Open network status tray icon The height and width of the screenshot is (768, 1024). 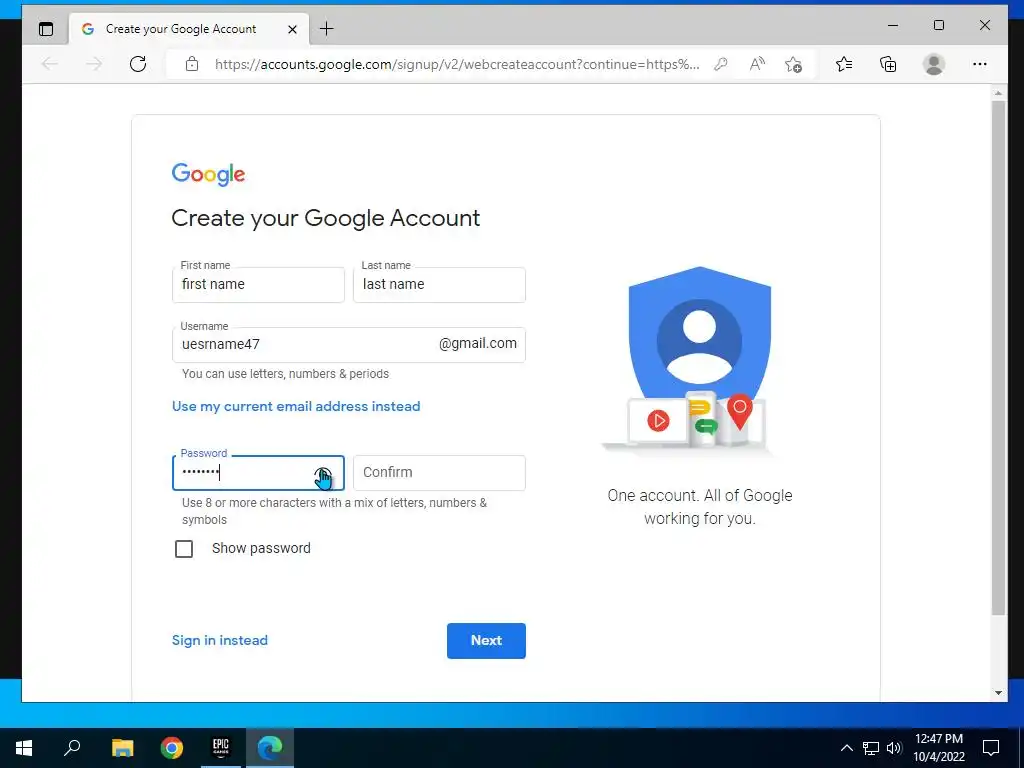(871, 748)
